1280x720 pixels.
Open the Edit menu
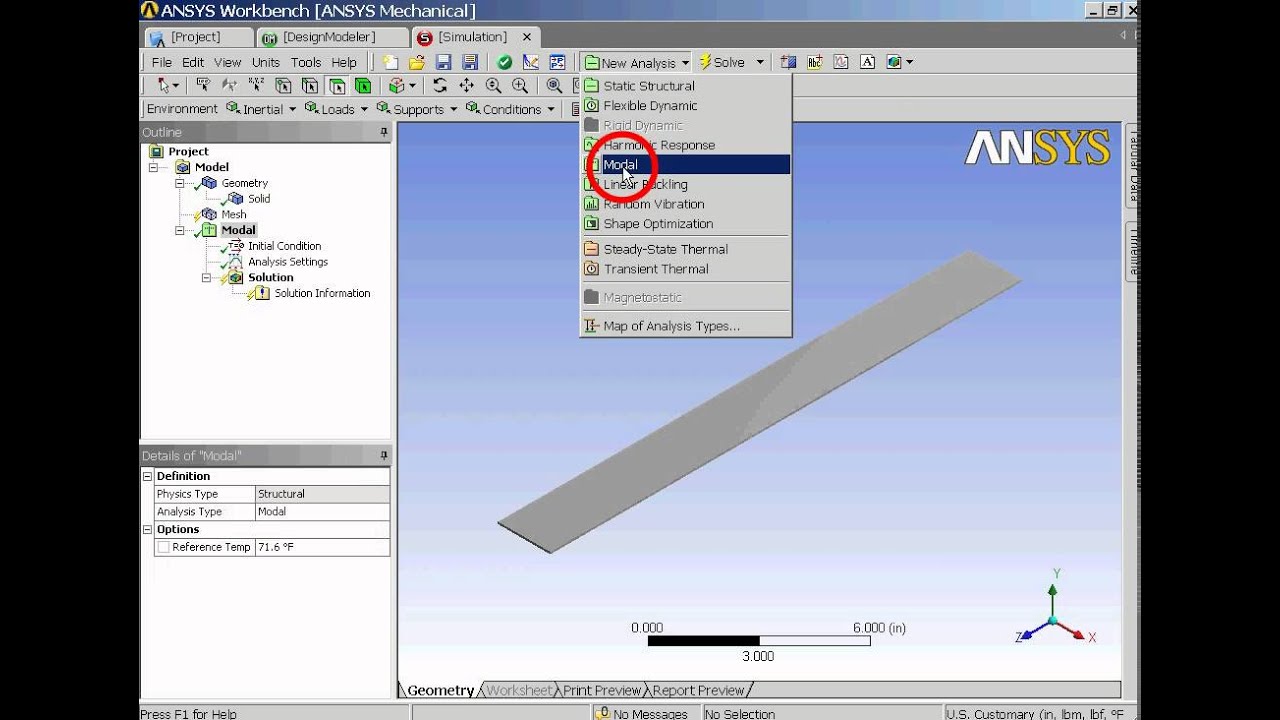pyautogui.click(x=193, y=62)
